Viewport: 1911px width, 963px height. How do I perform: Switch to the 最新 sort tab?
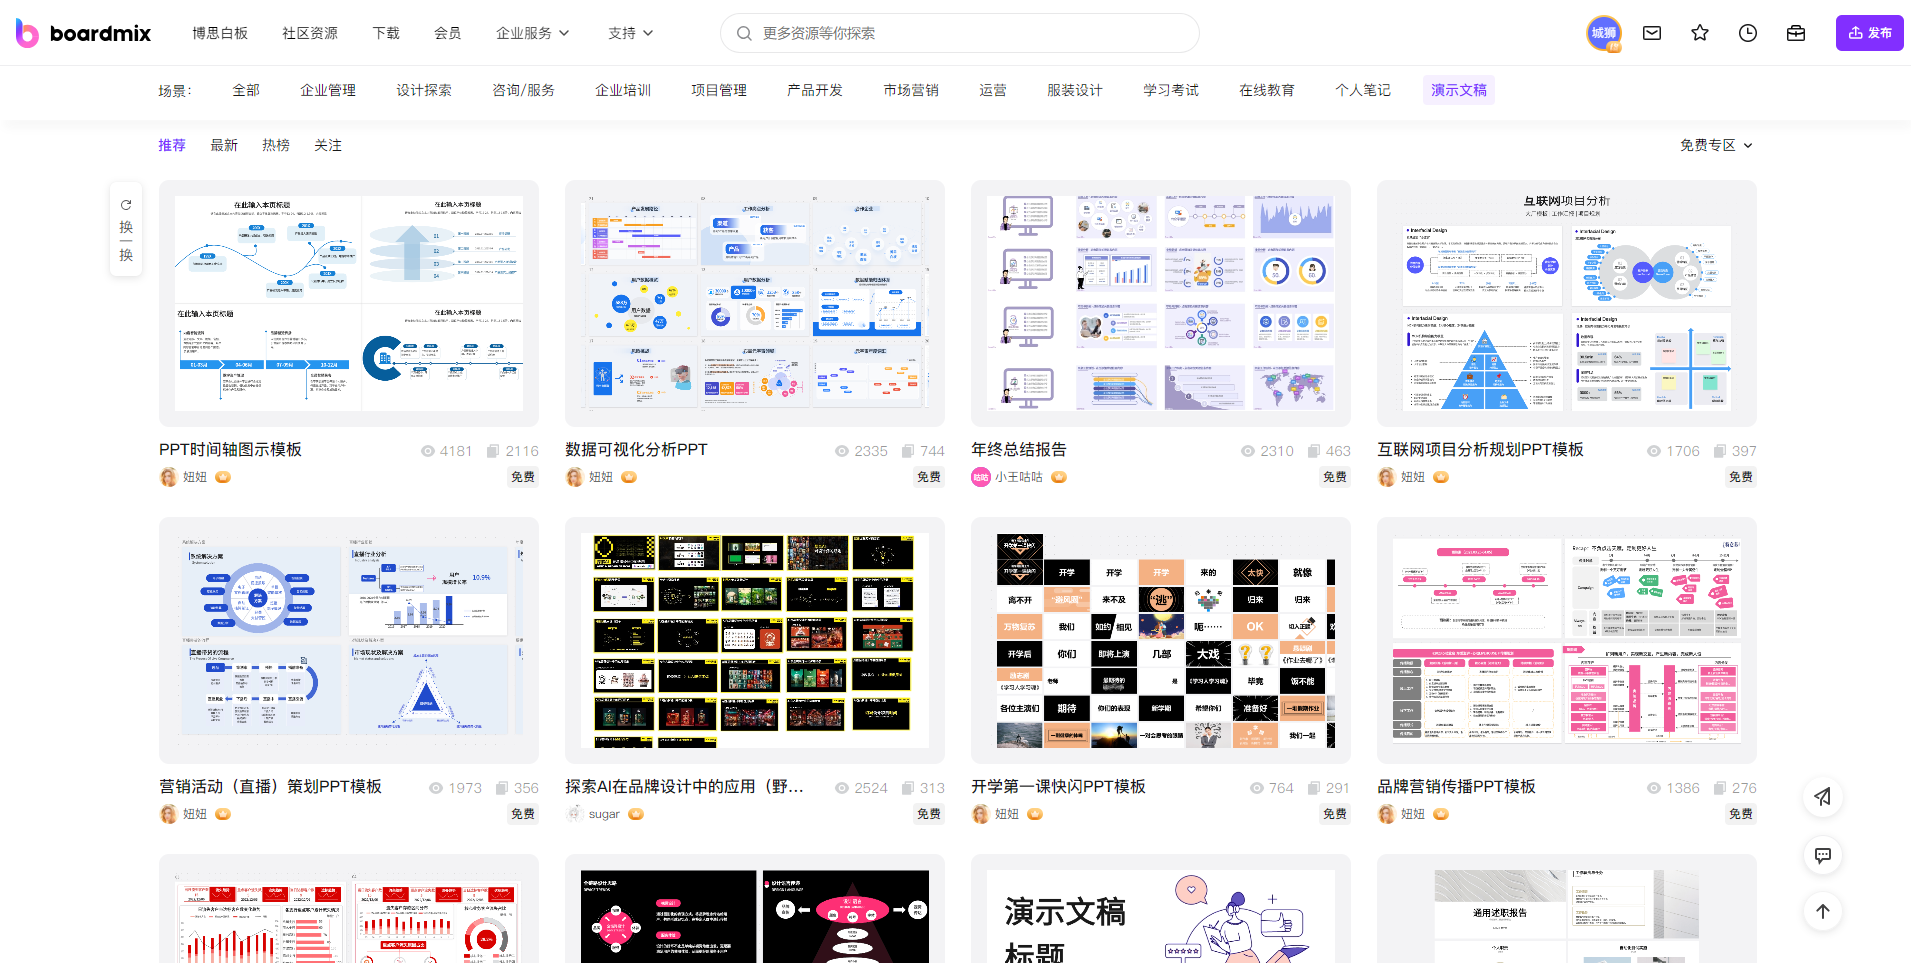(x=224, y=145)
